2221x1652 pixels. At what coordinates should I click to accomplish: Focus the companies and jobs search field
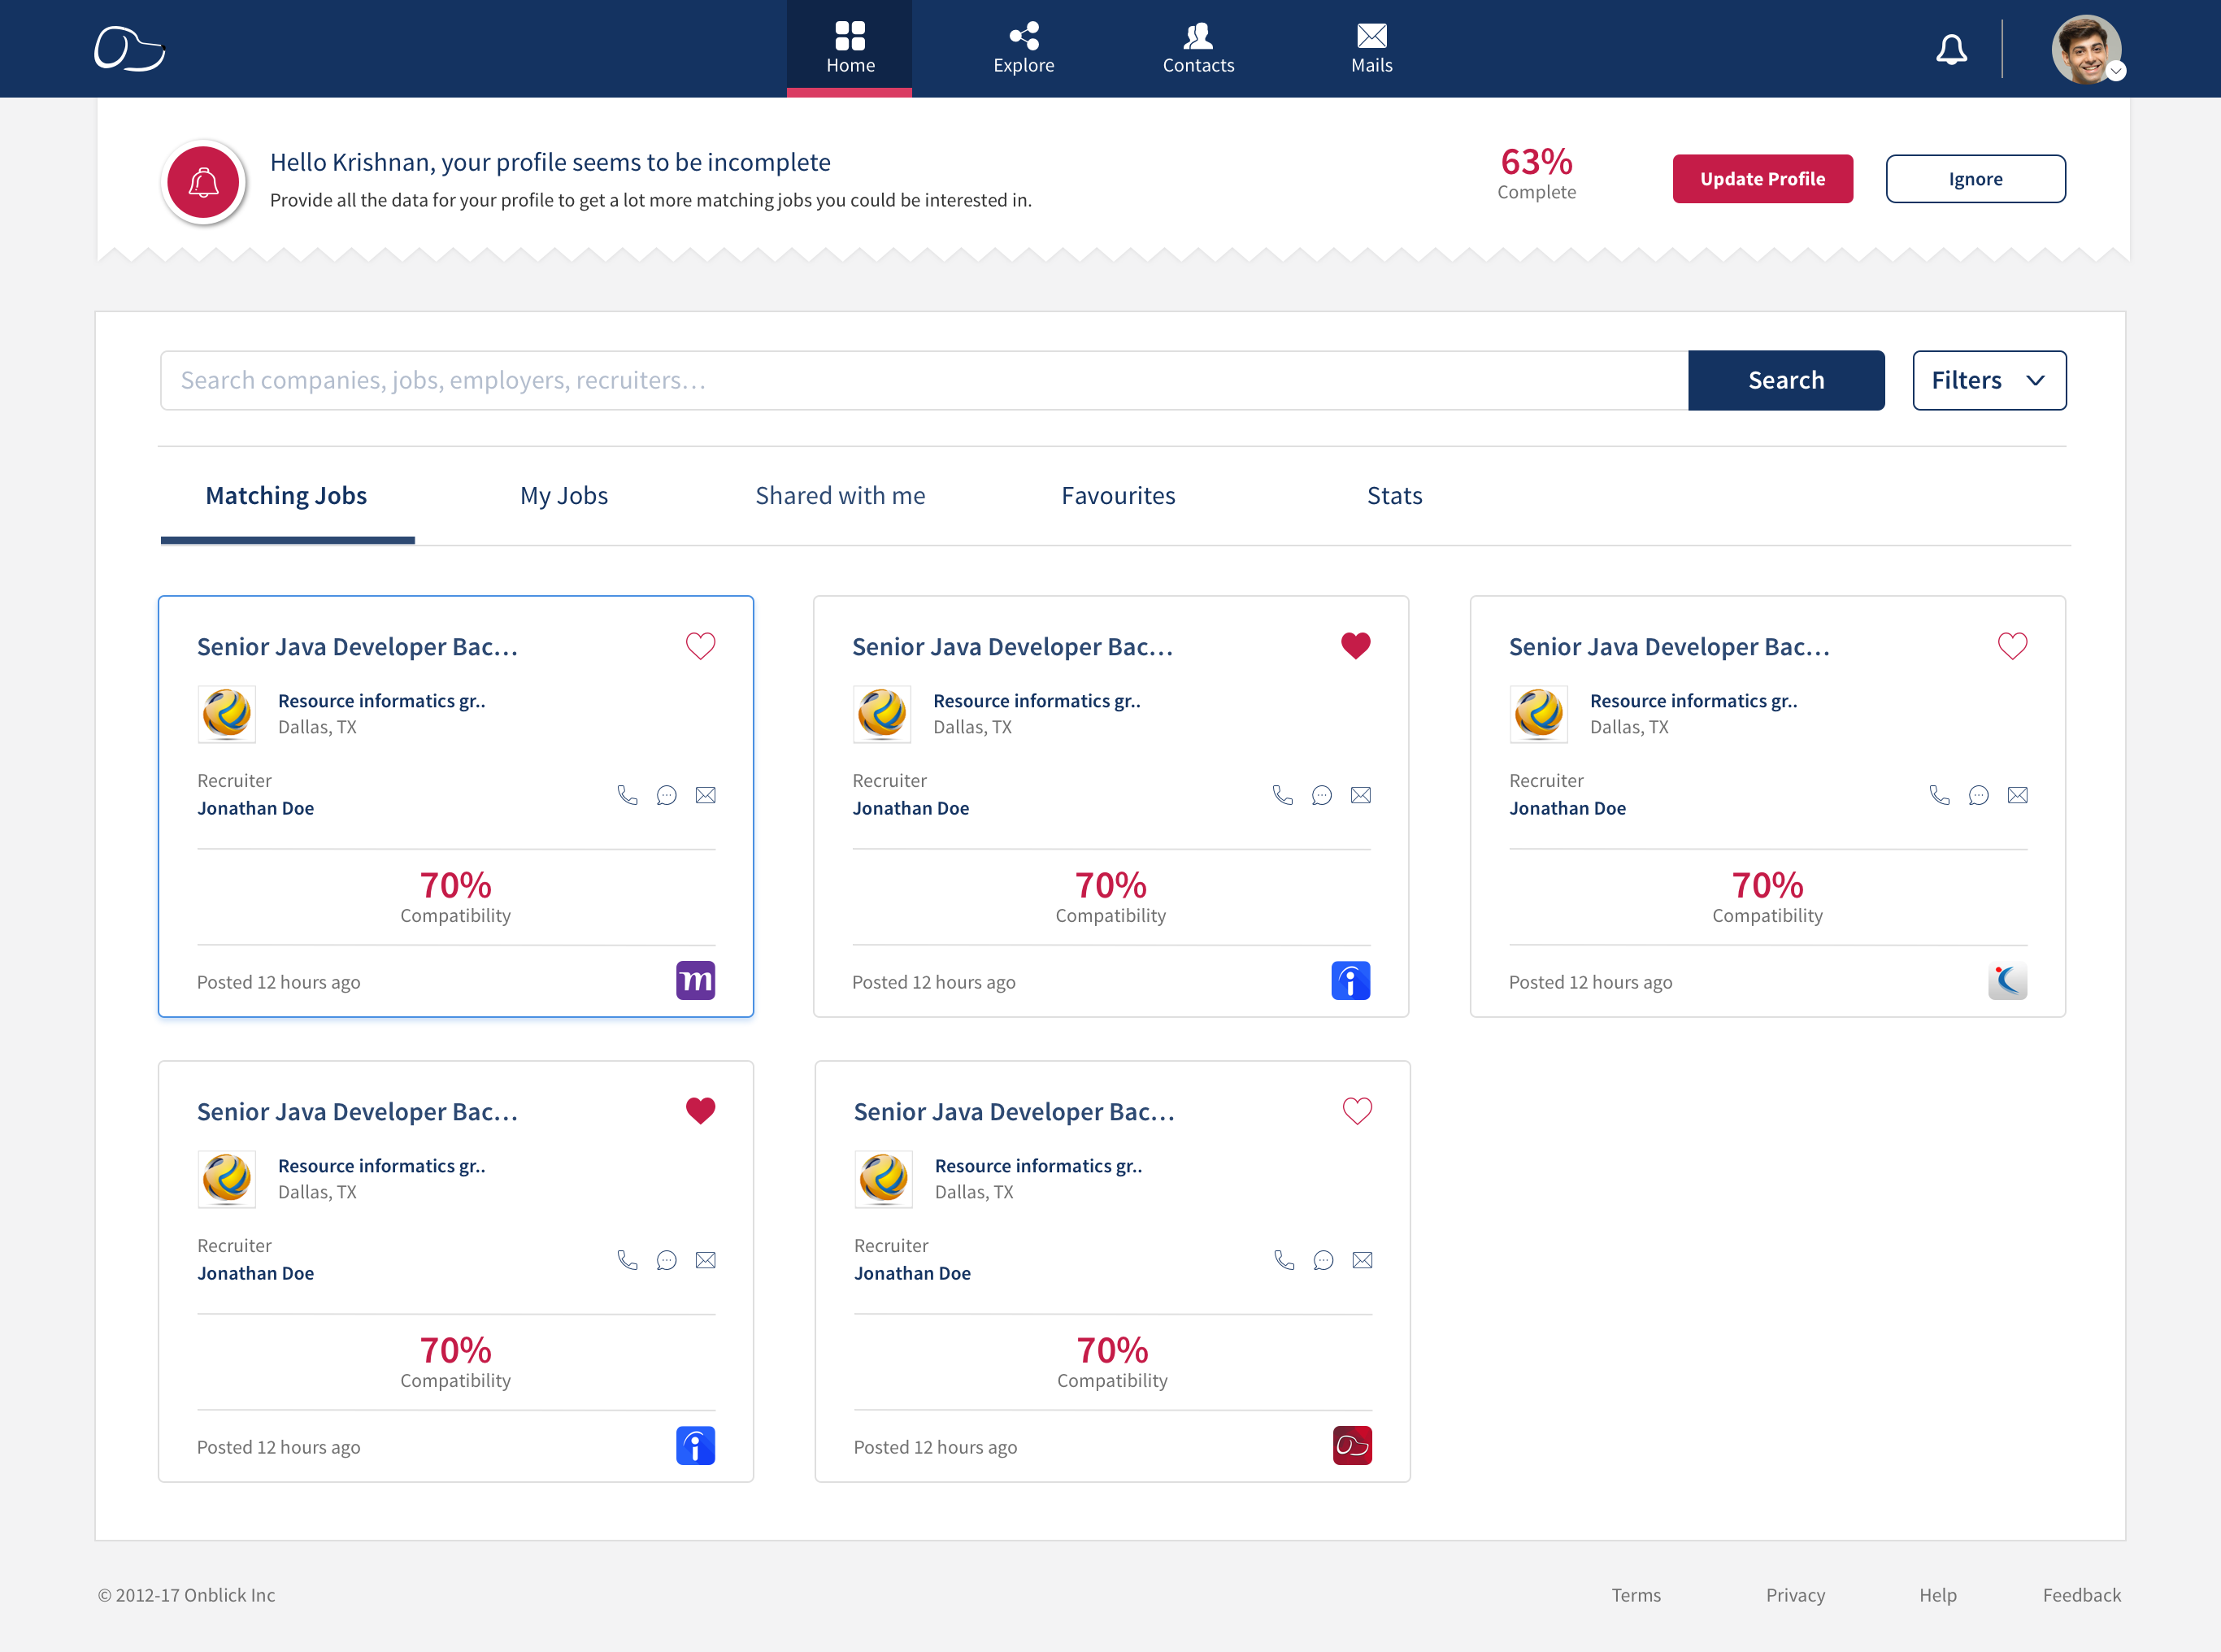click(x=923, y=380)
